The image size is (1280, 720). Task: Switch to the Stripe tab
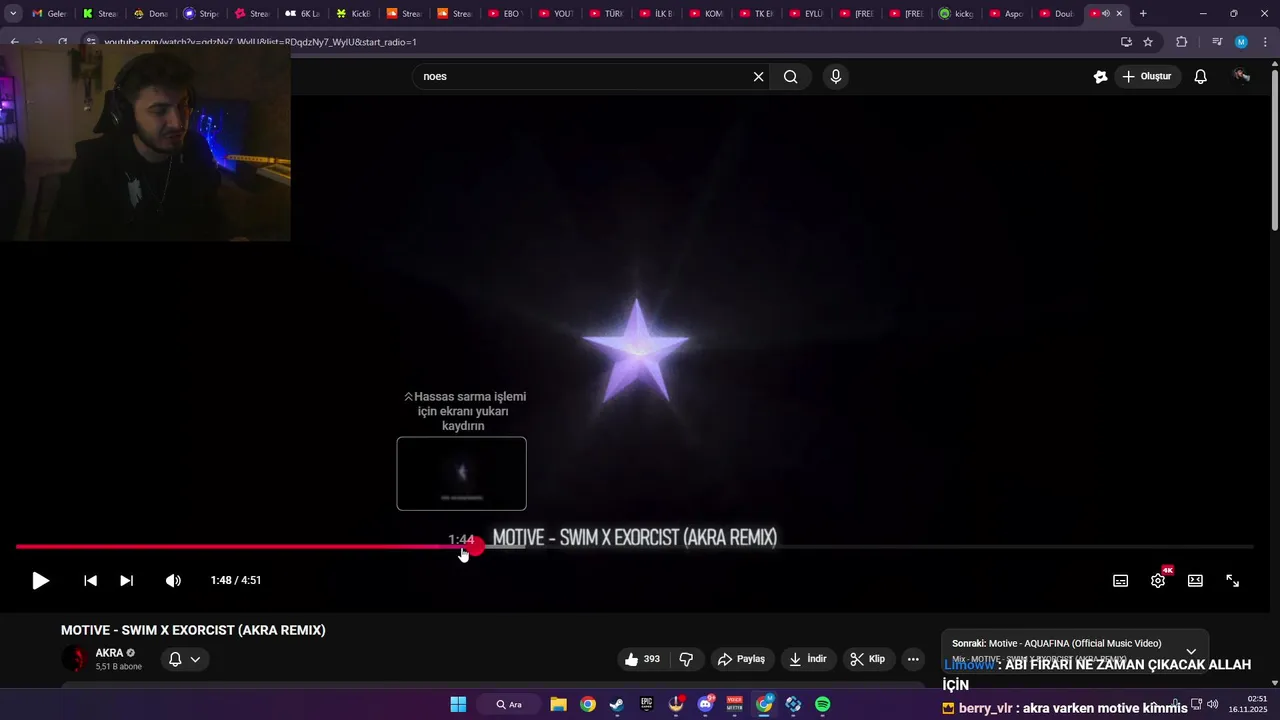tap(200, 14)
